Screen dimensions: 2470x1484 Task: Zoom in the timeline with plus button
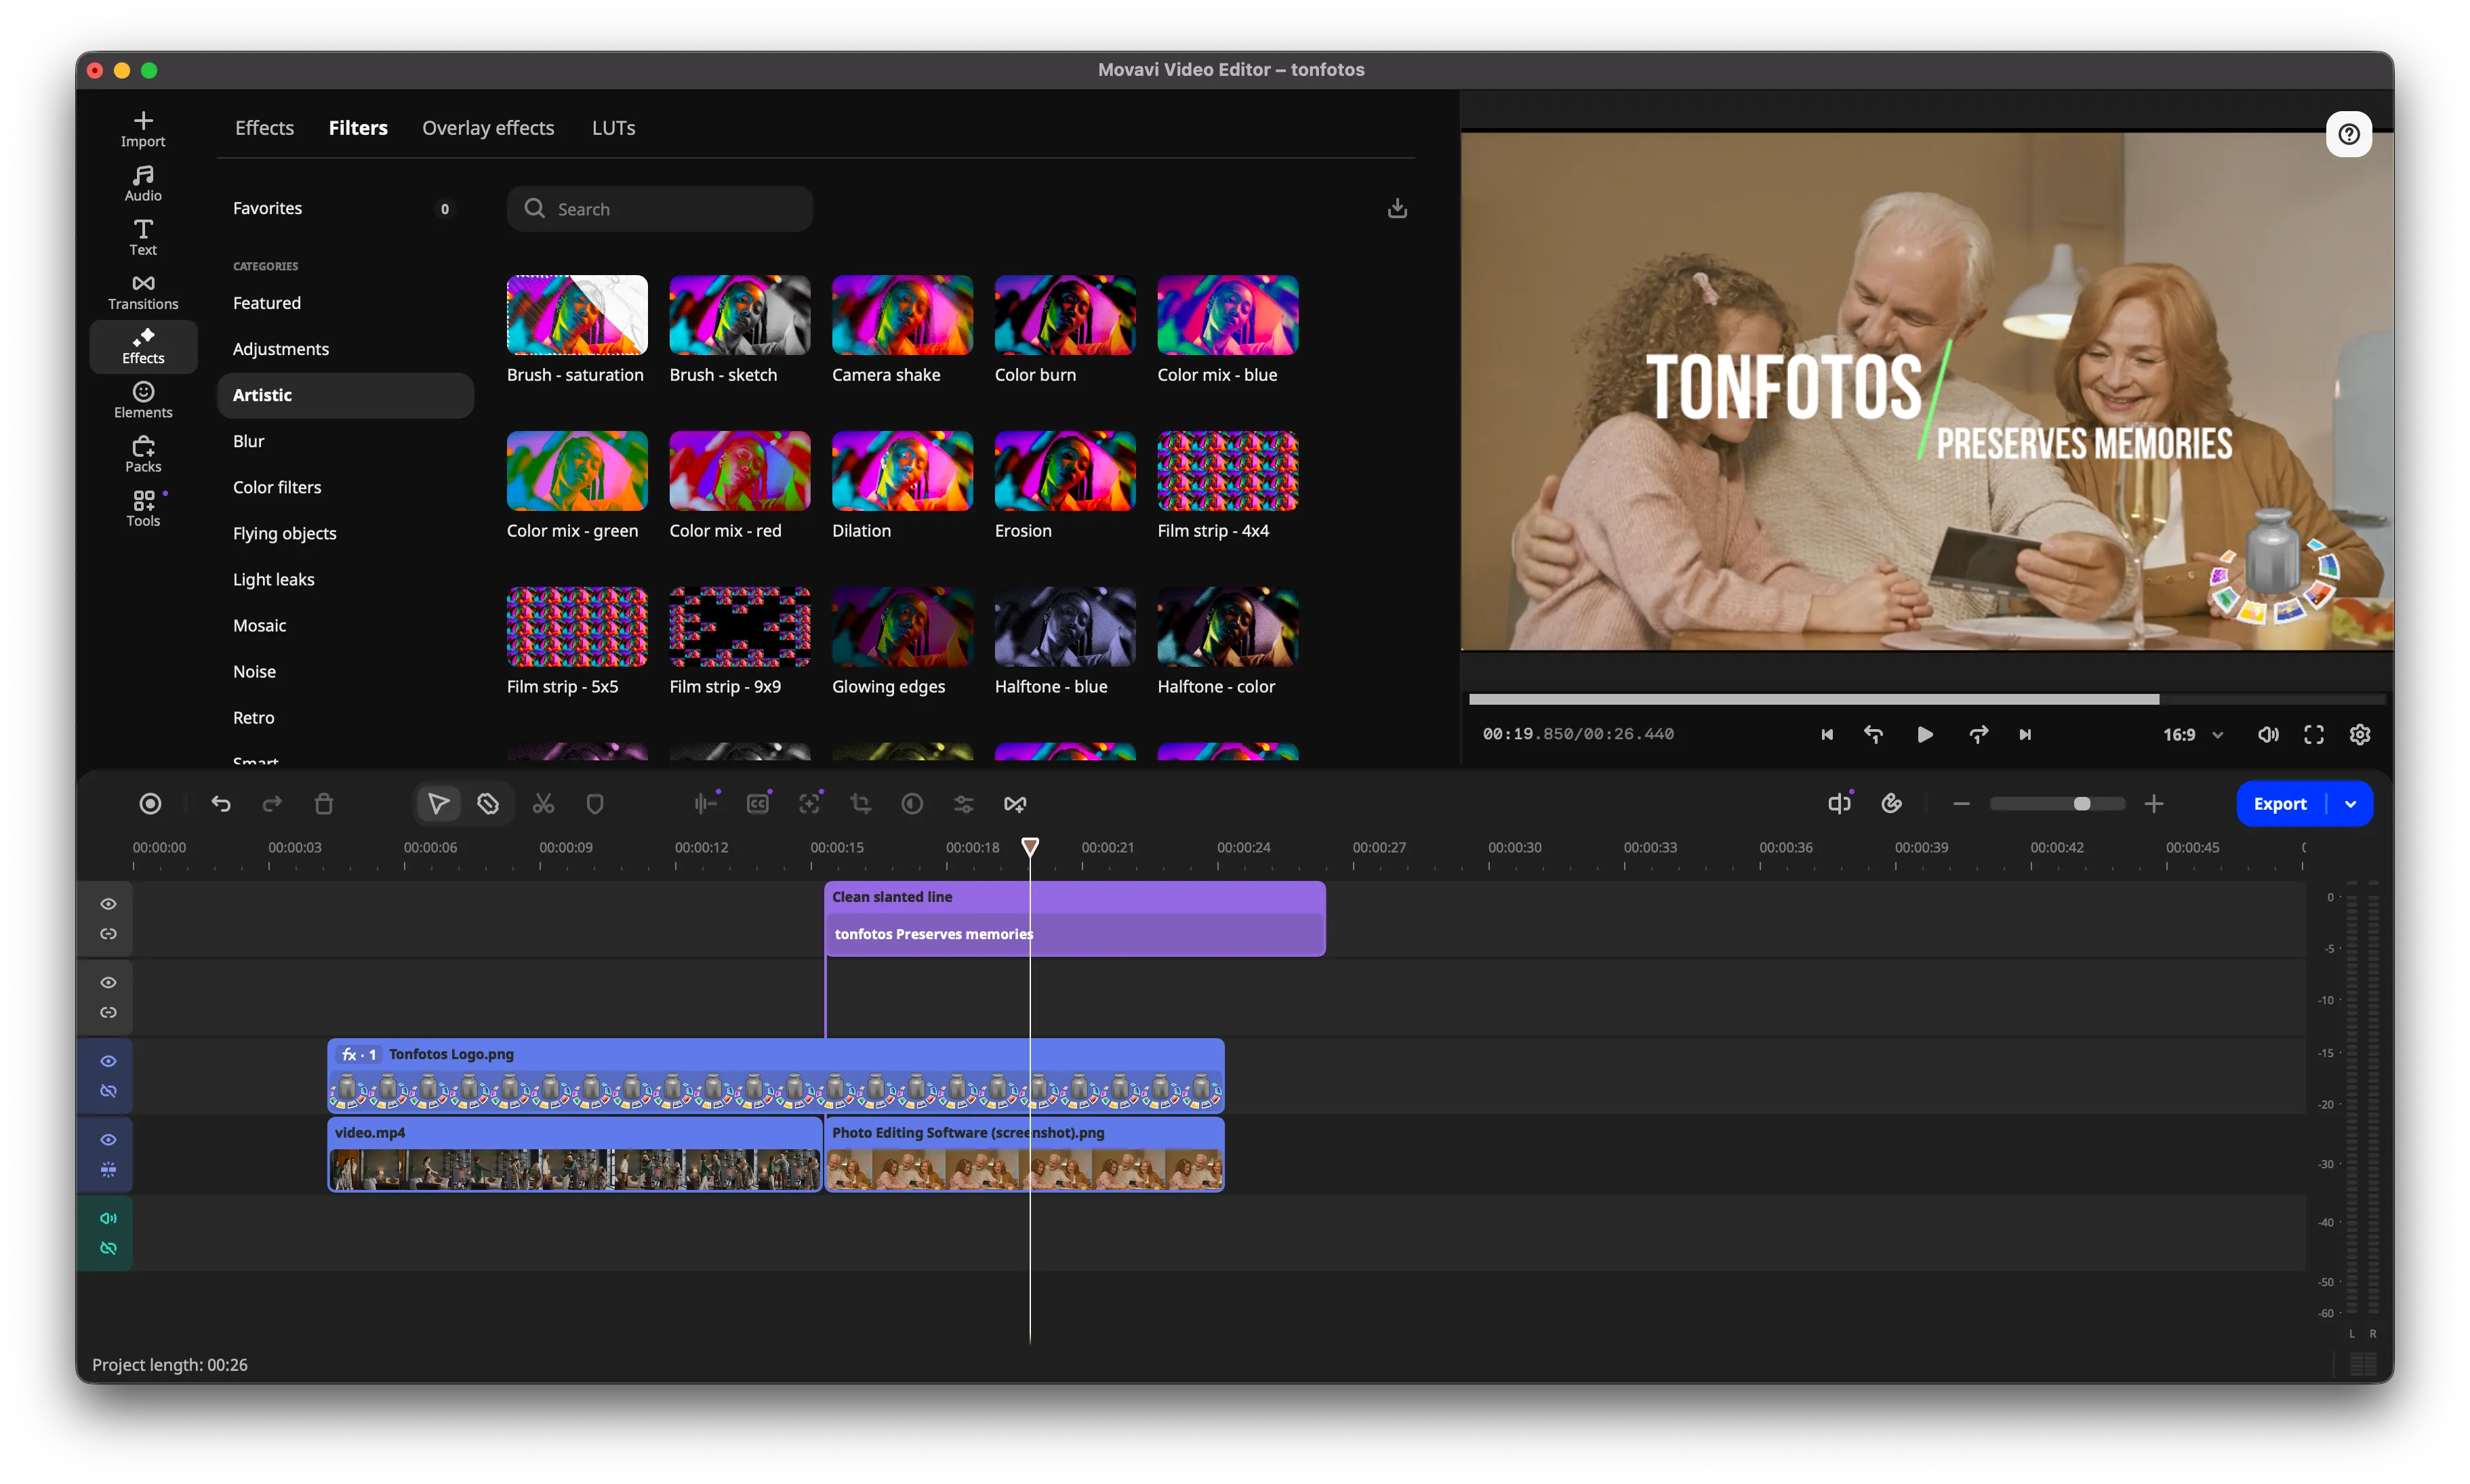tap(2154, 804)
